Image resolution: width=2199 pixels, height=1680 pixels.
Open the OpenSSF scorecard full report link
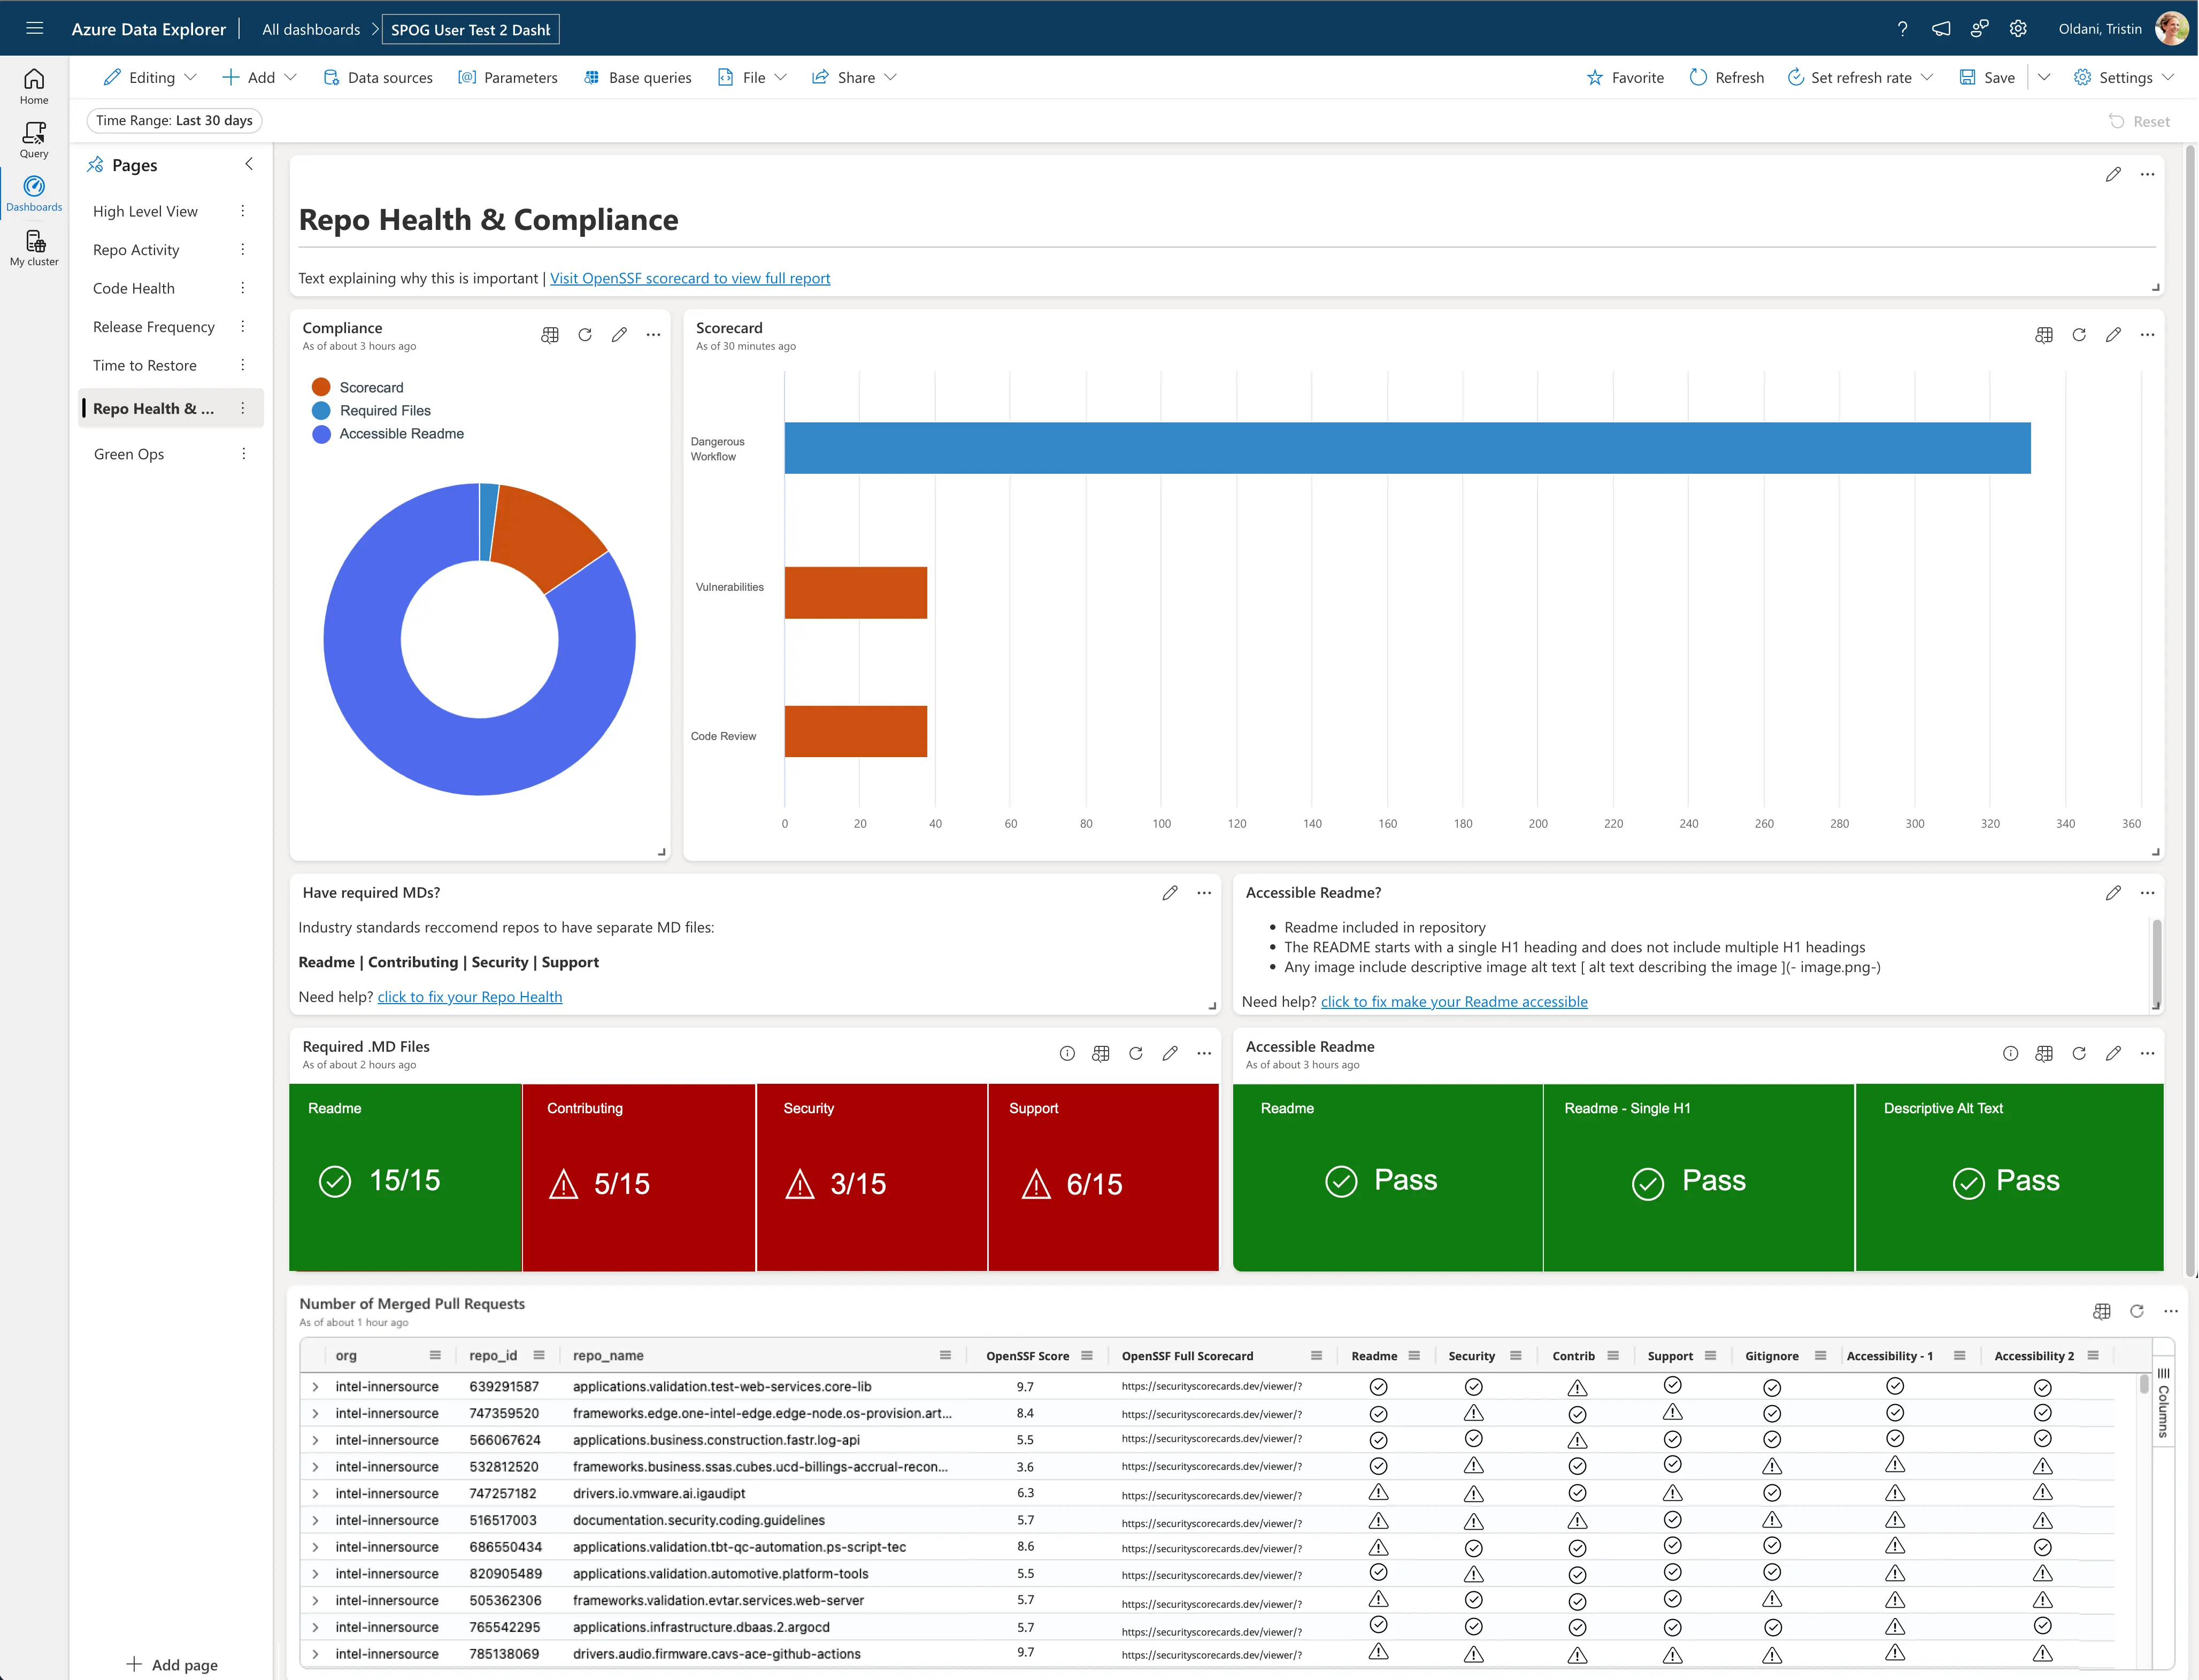[x=689, y=278]
